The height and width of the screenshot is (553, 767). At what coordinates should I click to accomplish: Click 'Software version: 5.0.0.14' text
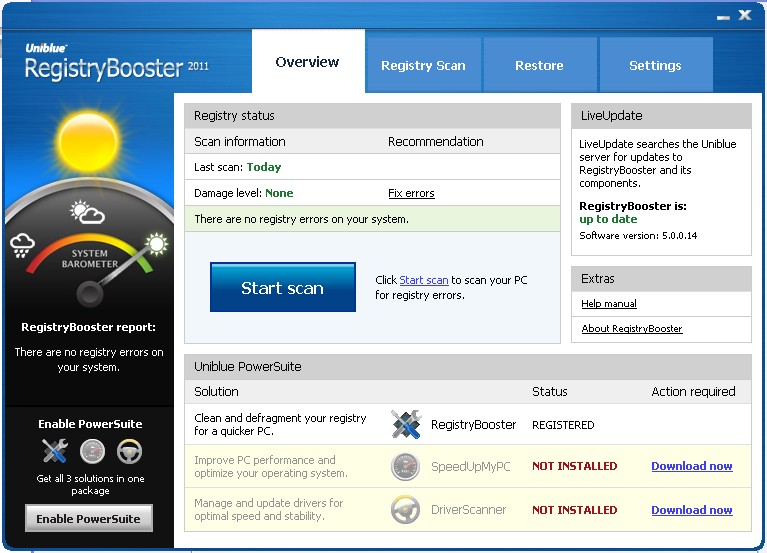click(x=638, y=236)
